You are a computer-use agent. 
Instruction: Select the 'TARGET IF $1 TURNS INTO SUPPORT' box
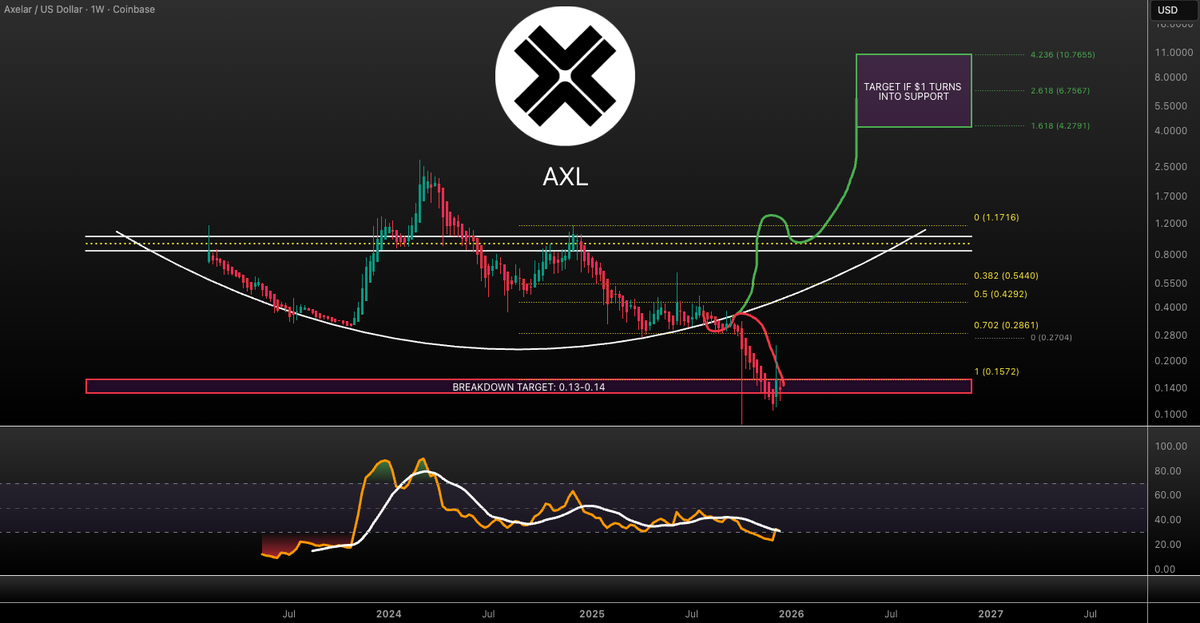click(913, 91)
